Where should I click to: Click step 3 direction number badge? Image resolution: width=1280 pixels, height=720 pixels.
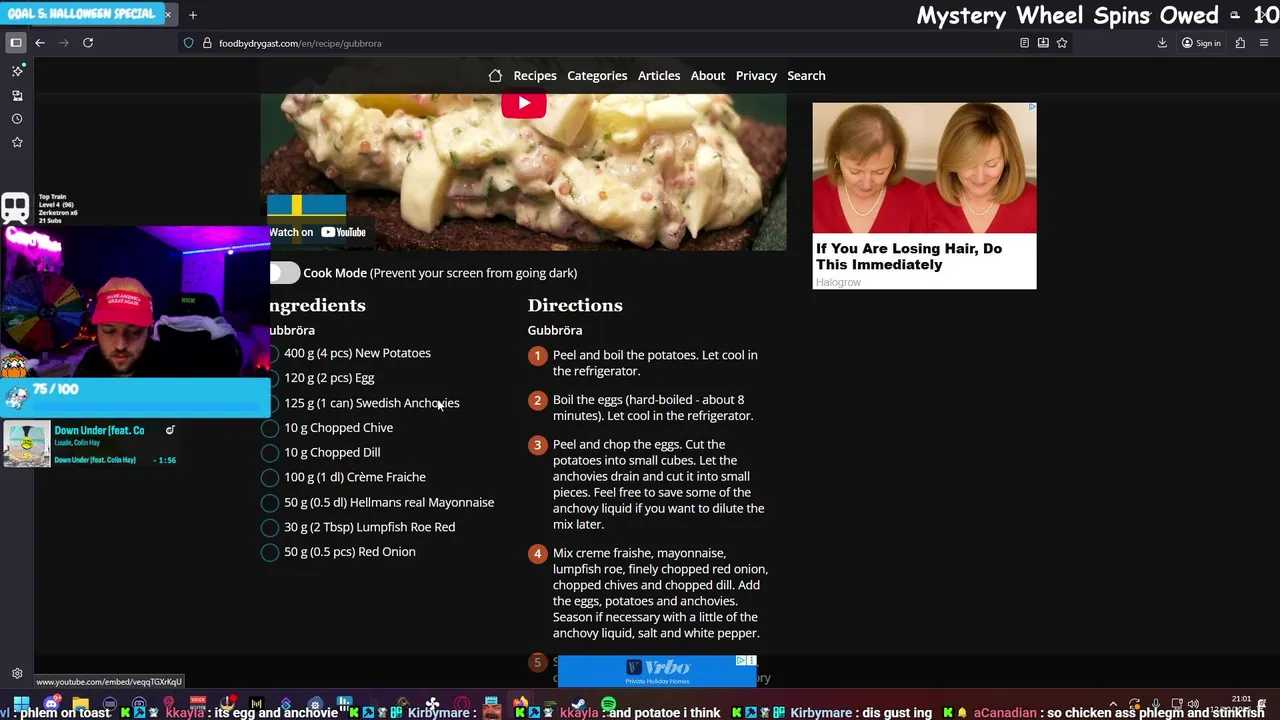[x=537, y=445]
